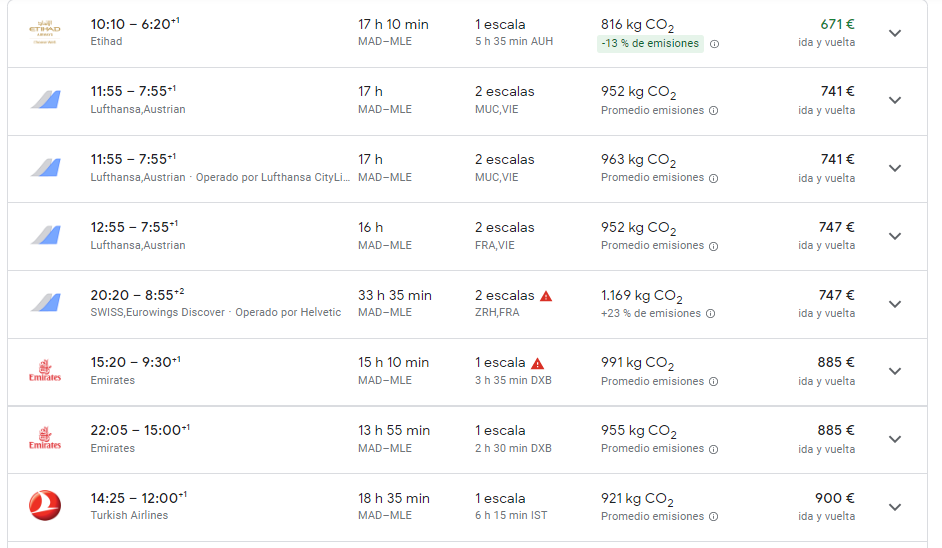942x548 pixels.
Task: Click Lufthansa logo on first 11:55 flight
Action: [x=46, y=100]
